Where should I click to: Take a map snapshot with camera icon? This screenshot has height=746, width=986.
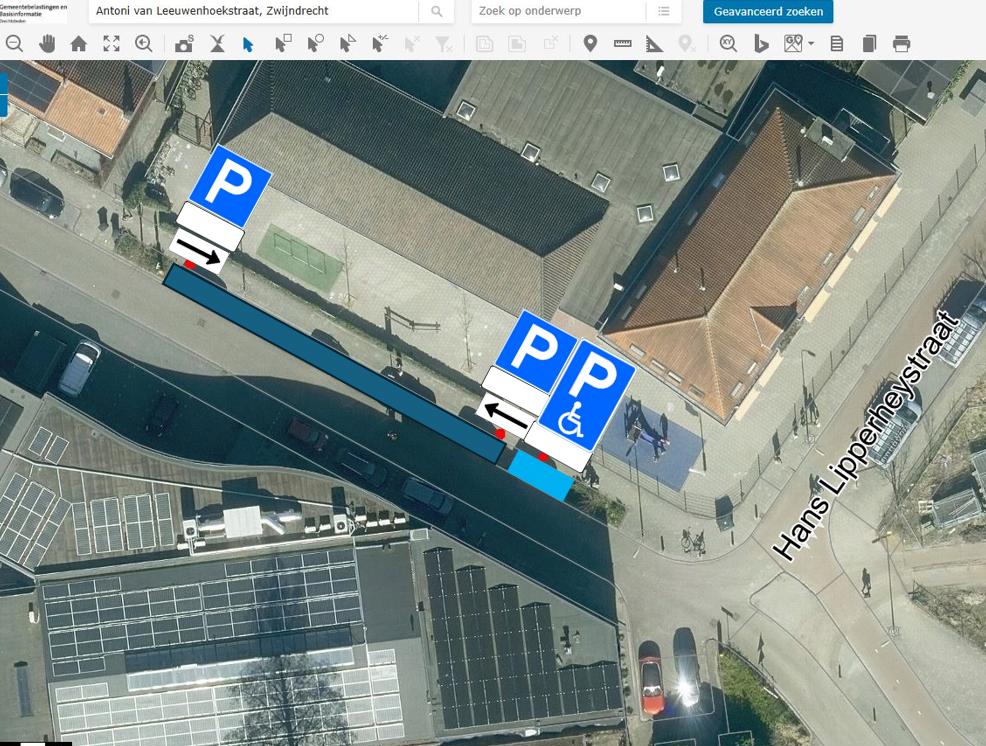[184, 44]
